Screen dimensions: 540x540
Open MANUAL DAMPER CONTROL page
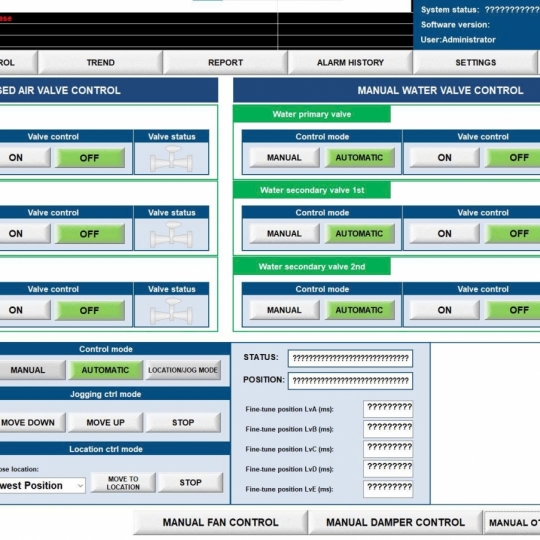(x=395, y=522)
